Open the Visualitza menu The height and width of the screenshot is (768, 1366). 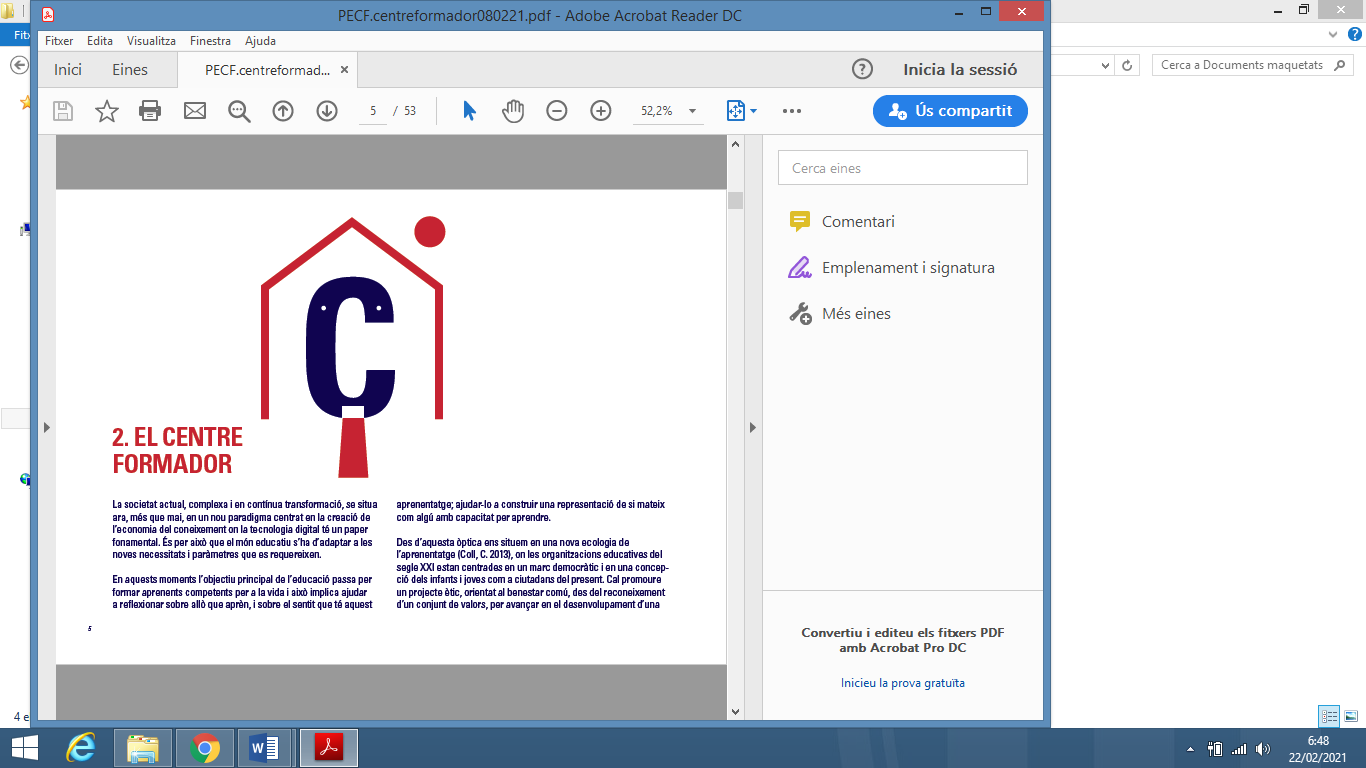151,41
